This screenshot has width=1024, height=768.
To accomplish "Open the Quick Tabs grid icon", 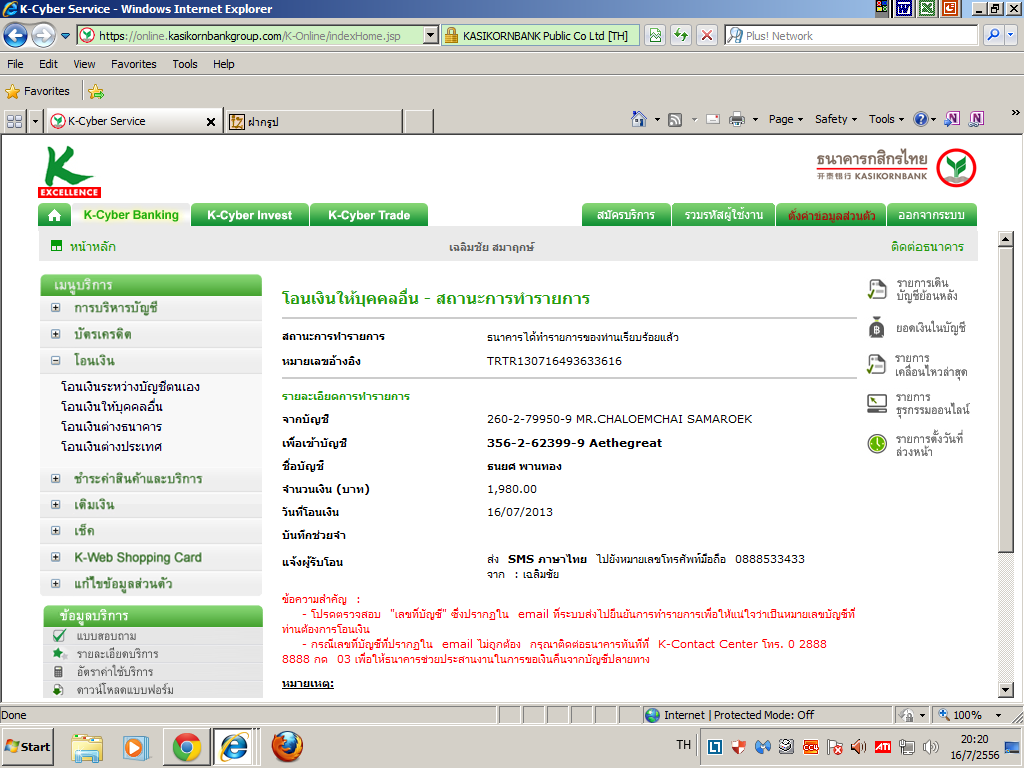I will point(14,121).
